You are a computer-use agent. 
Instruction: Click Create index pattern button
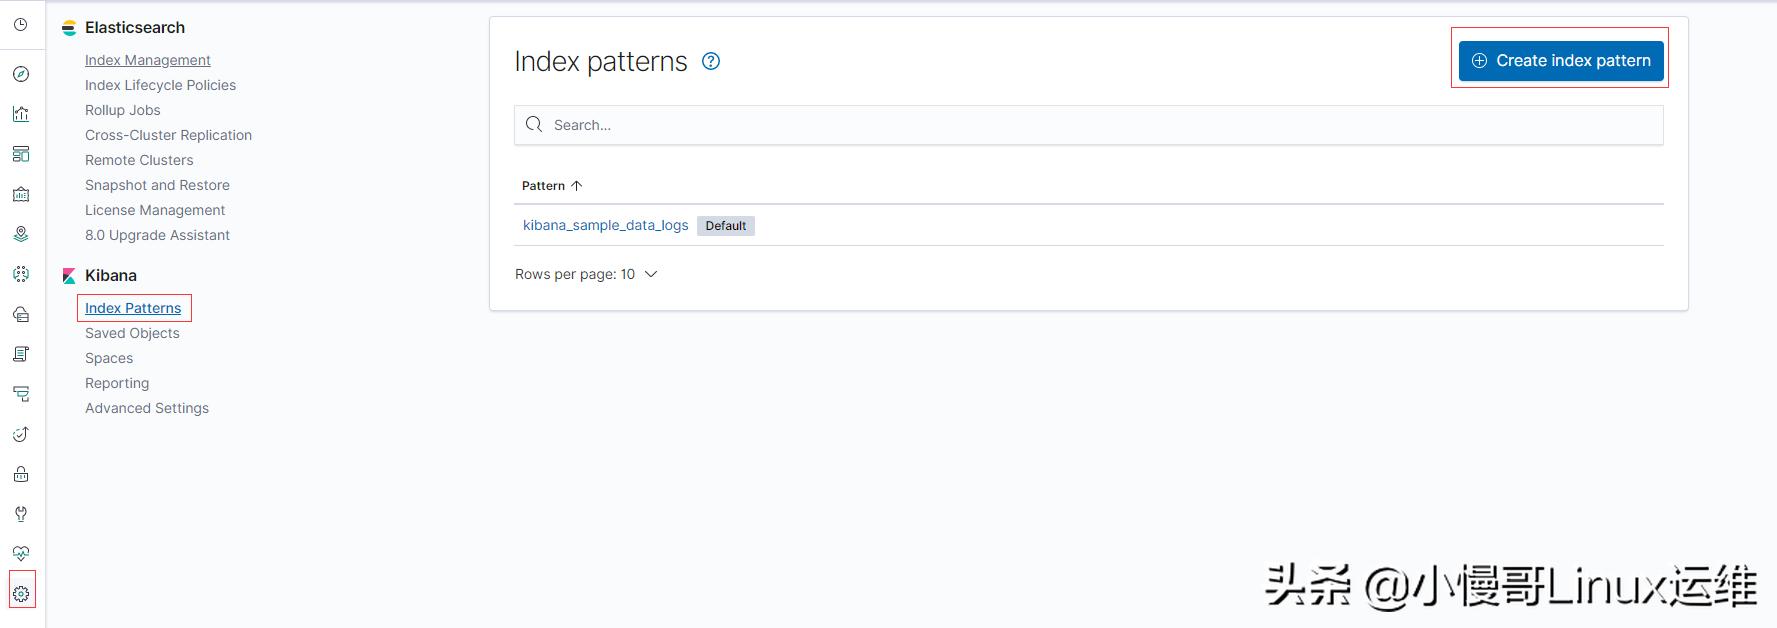point(1560,61)
